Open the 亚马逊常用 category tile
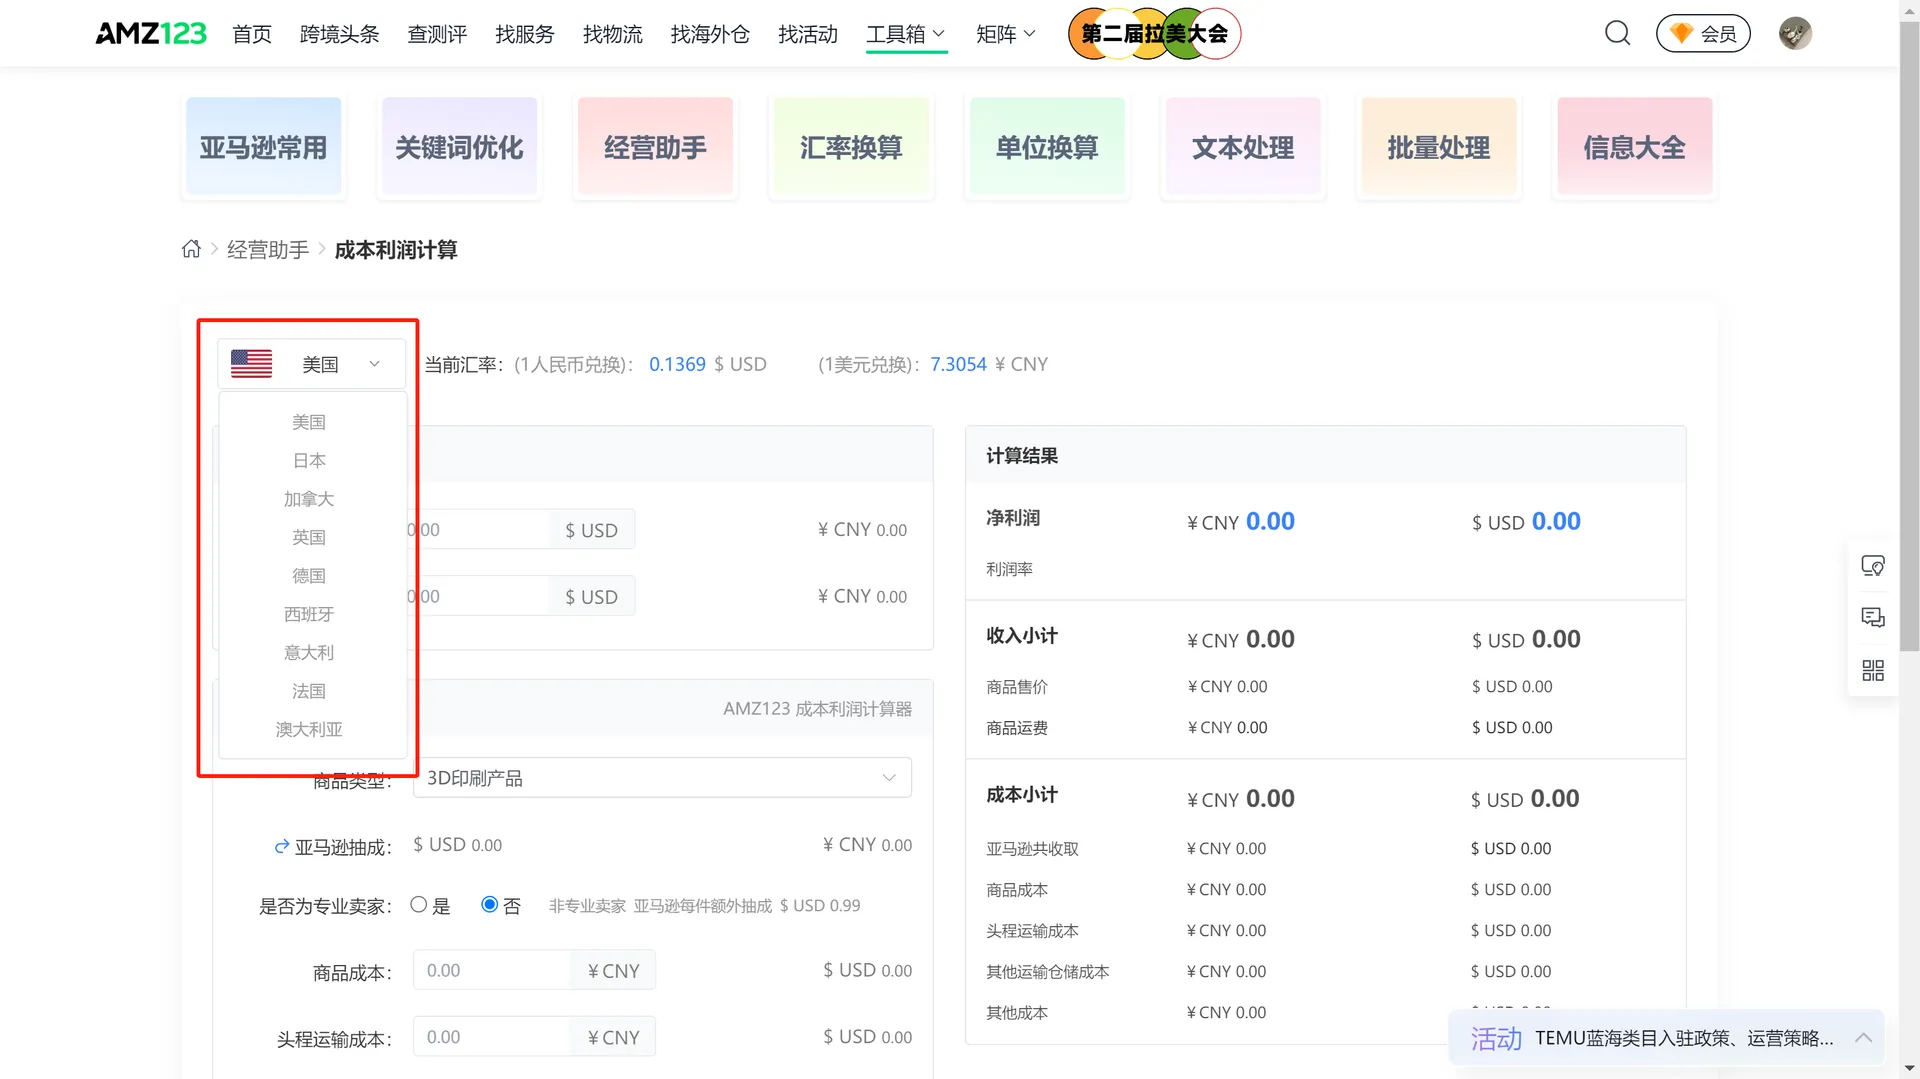The height and width of the screenshot is (1079, 1920). click(x=264, y=146)
